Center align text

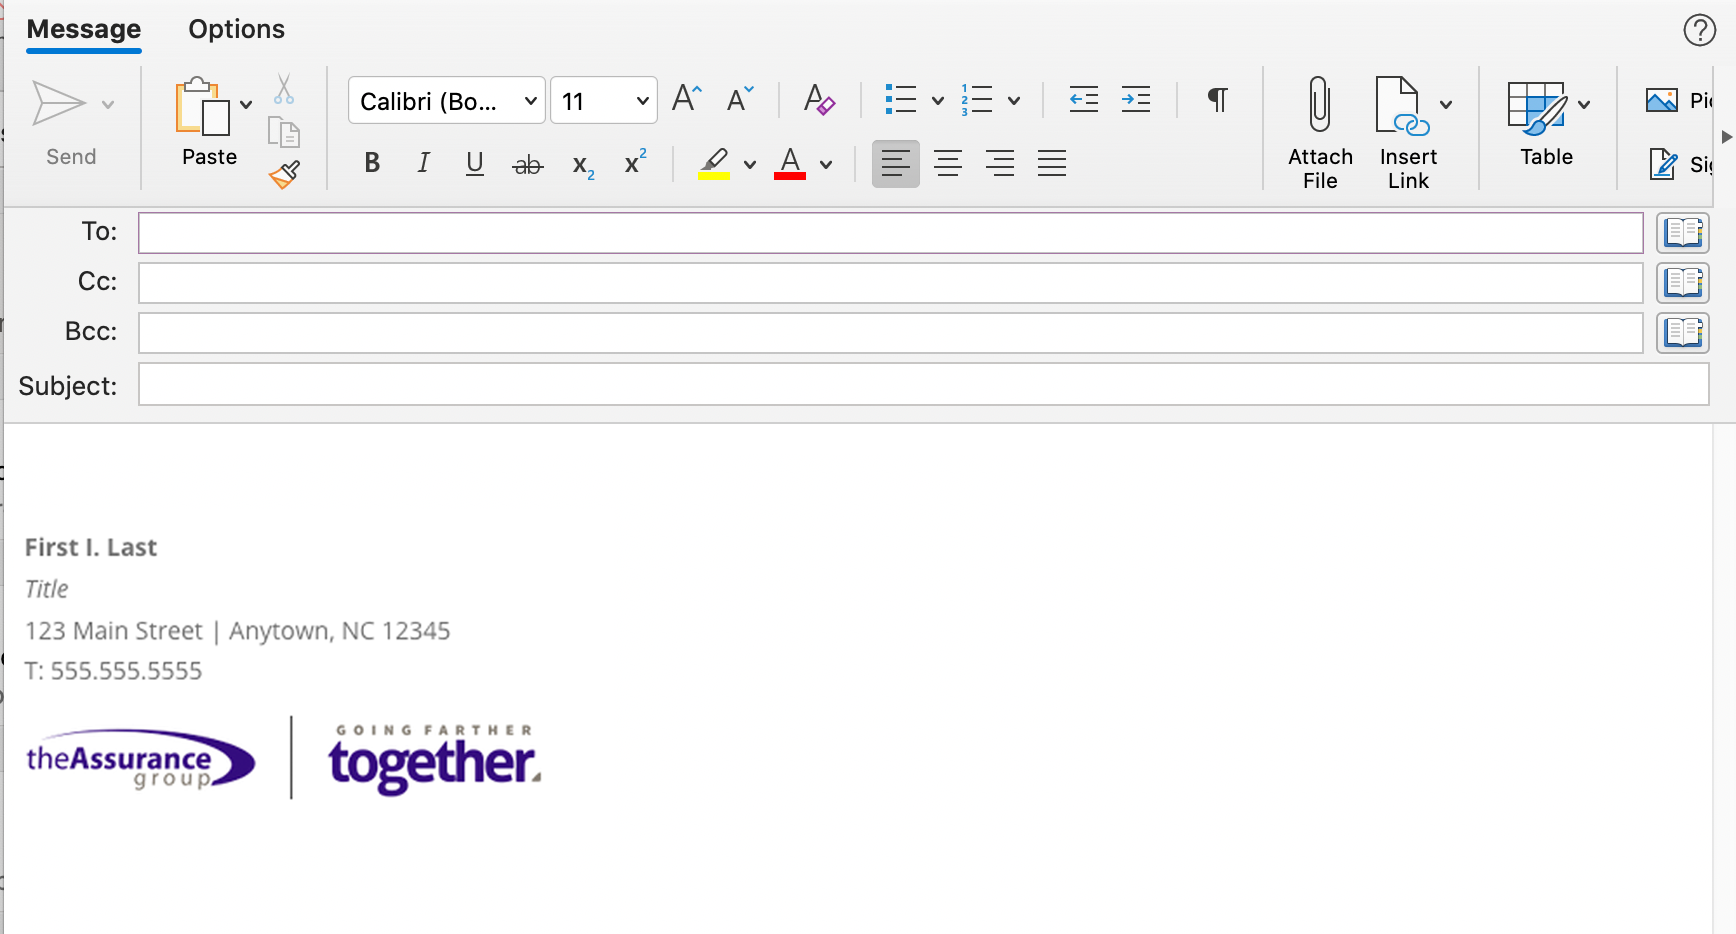[948, 163]
